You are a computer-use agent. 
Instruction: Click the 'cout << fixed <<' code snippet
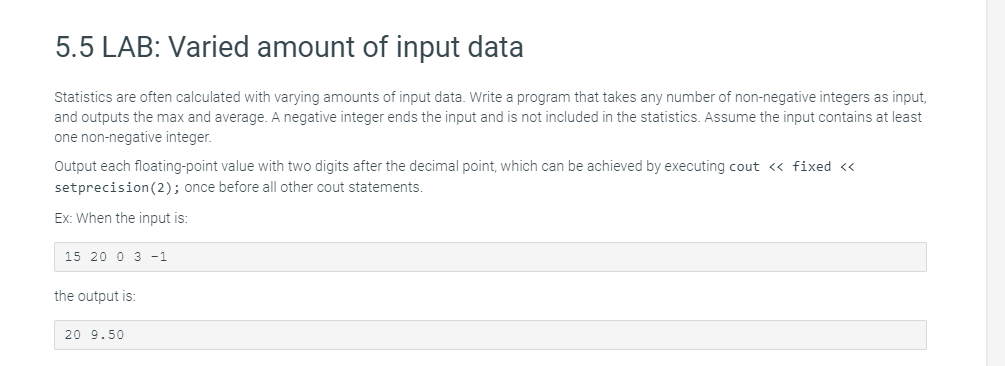point(792,167)
